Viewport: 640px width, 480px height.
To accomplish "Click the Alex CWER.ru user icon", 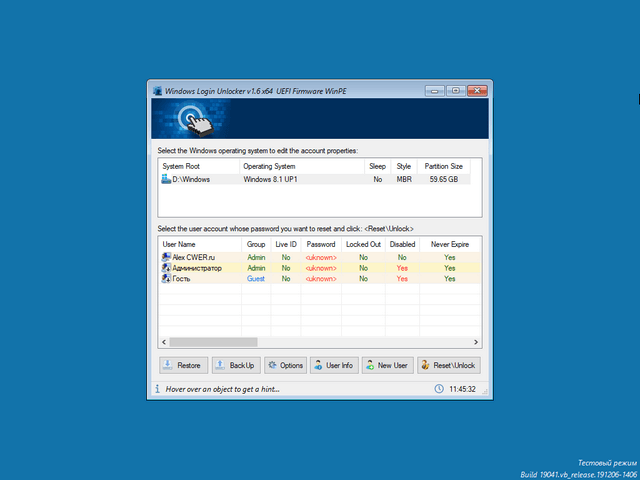I will 166,257.
